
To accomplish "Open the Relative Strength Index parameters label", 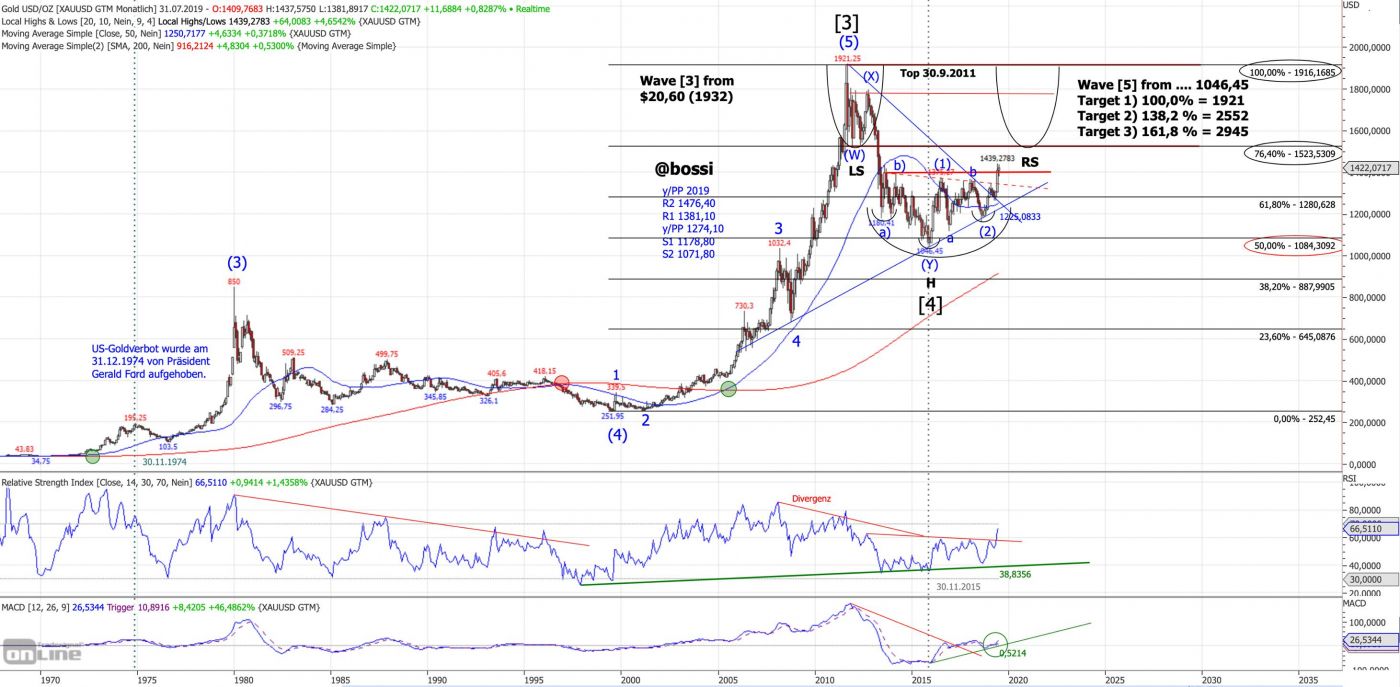I will [x=70, y=483].
